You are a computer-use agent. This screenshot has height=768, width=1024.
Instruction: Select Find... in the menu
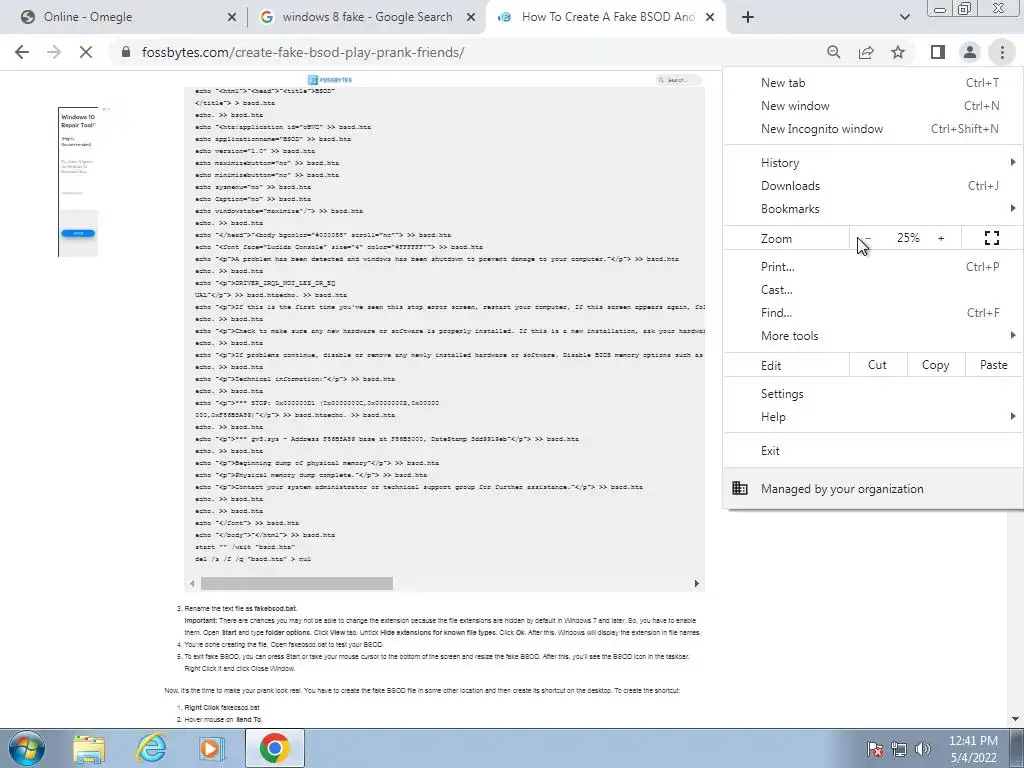(873, 312)
